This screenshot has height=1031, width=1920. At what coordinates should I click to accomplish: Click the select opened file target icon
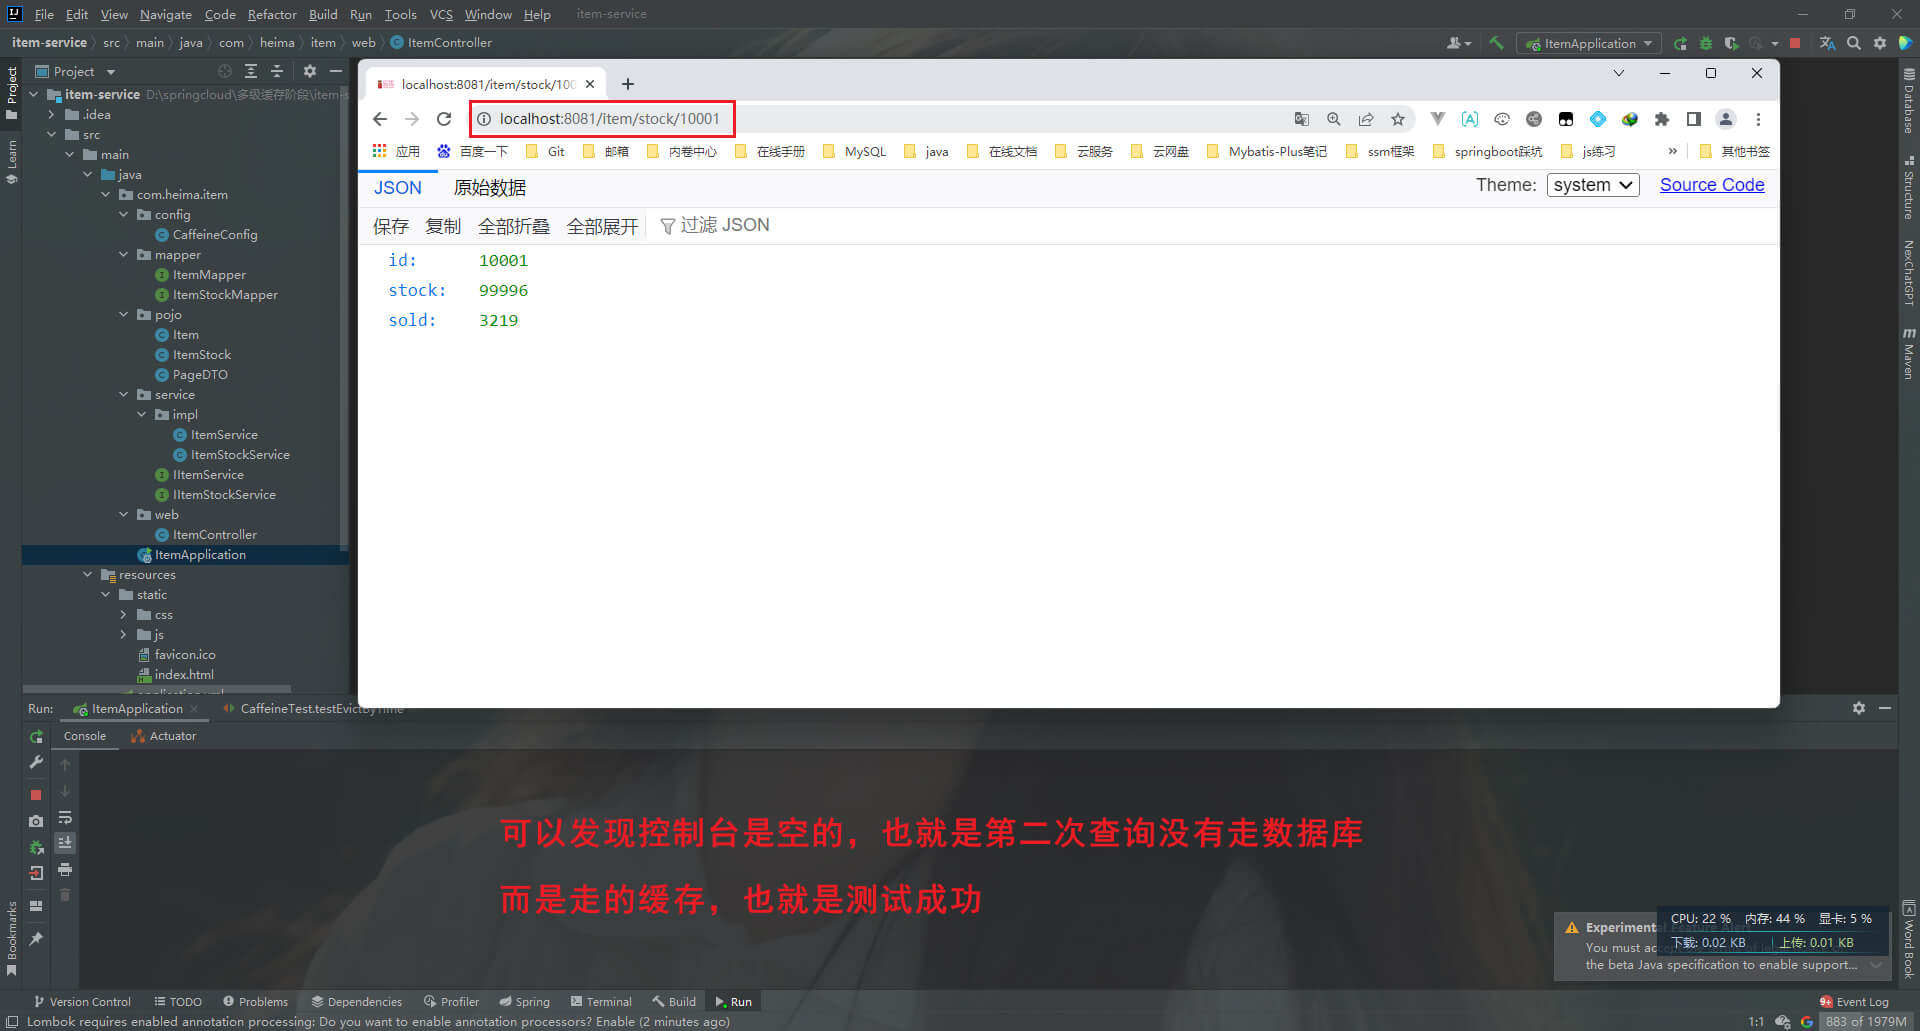coord(225,72)
